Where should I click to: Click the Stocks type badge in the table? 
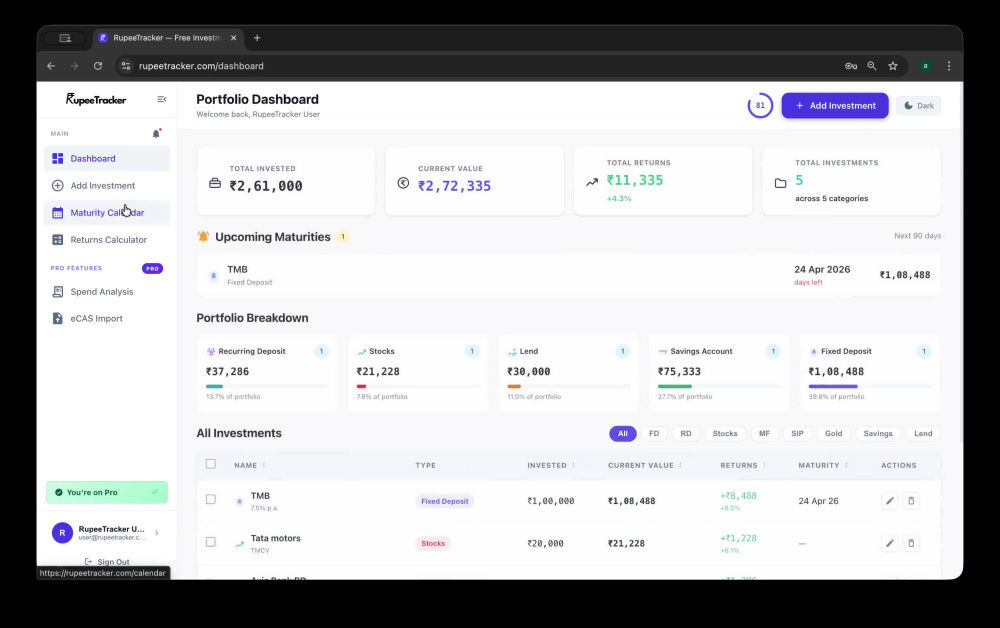coord(433,543)
